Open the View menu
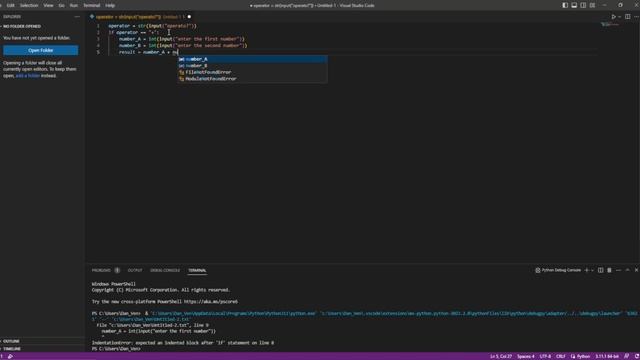 [48, 5]
